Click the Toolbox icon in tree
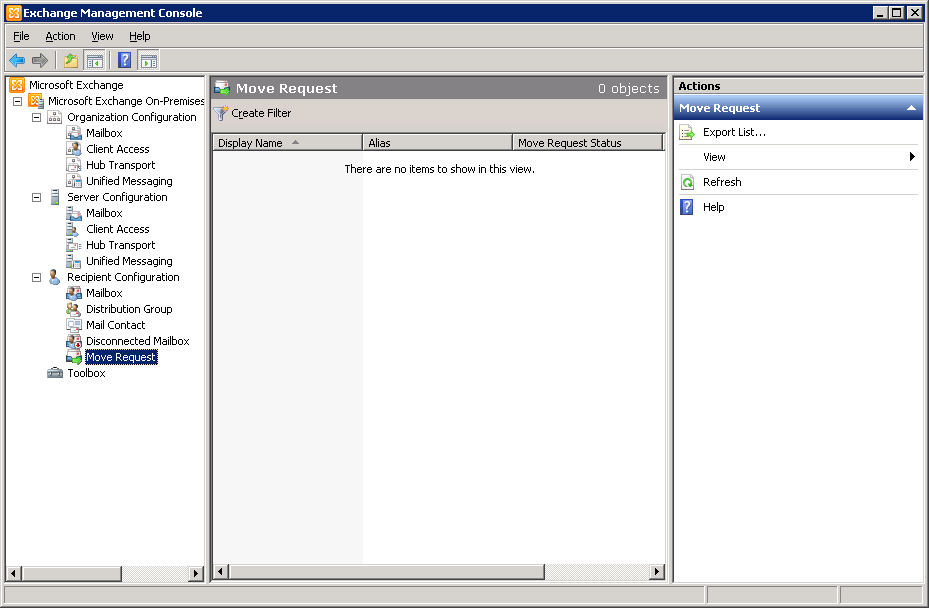Image resolution: width=929 pixels, height=608 pixels. pos(55,373)
